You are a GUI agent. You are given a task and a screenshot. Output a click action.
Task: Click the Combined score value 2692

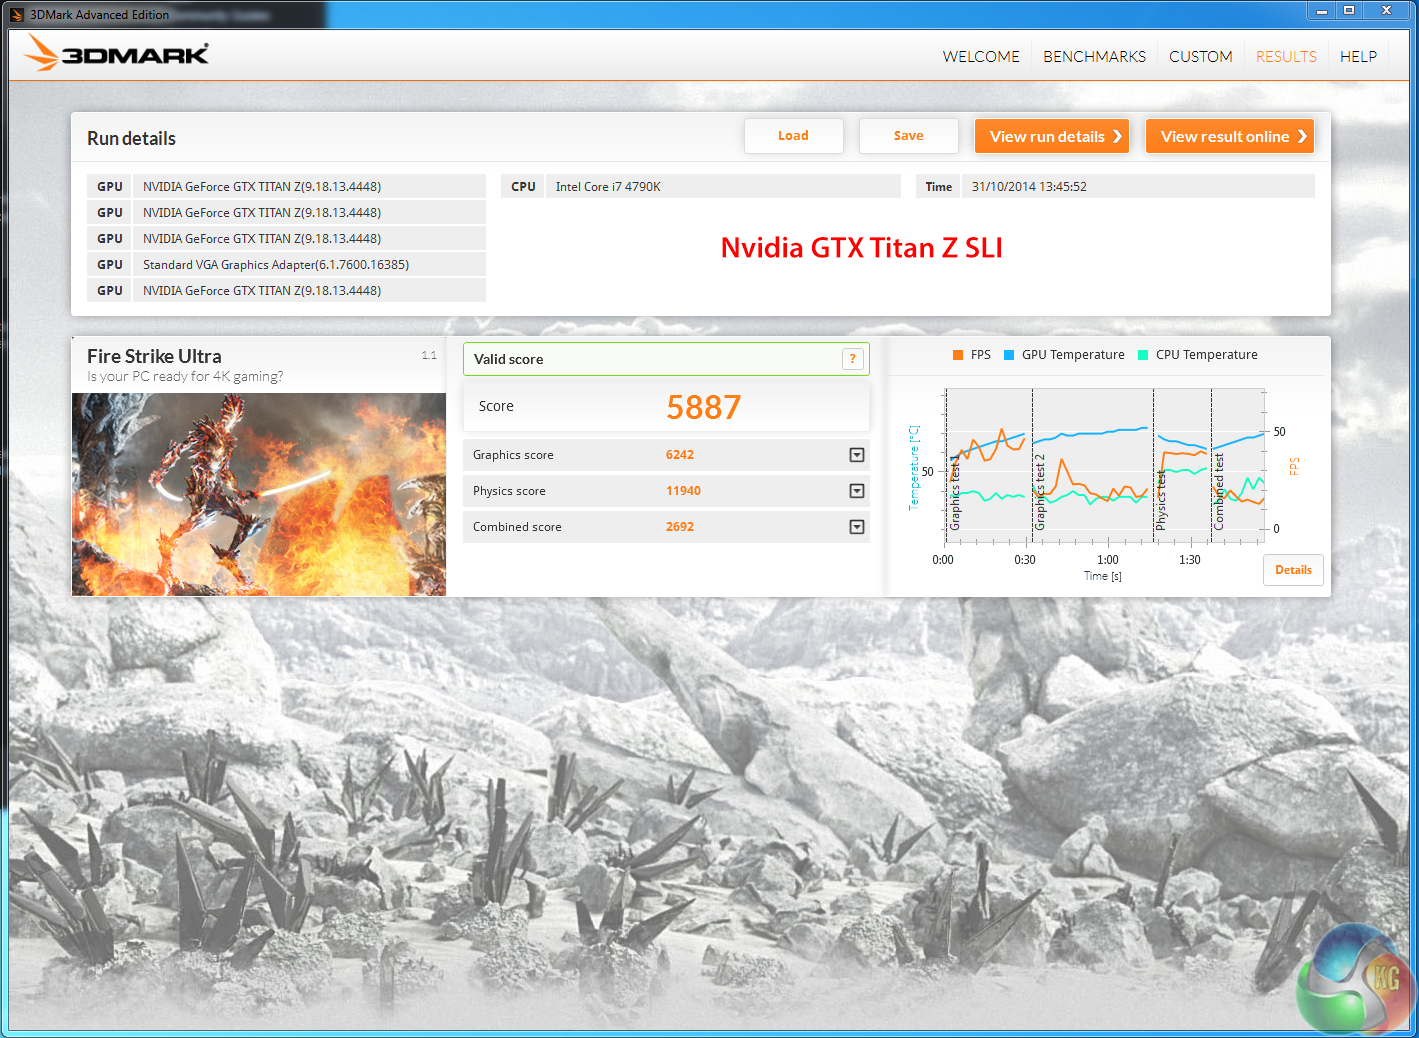point(680,527)
